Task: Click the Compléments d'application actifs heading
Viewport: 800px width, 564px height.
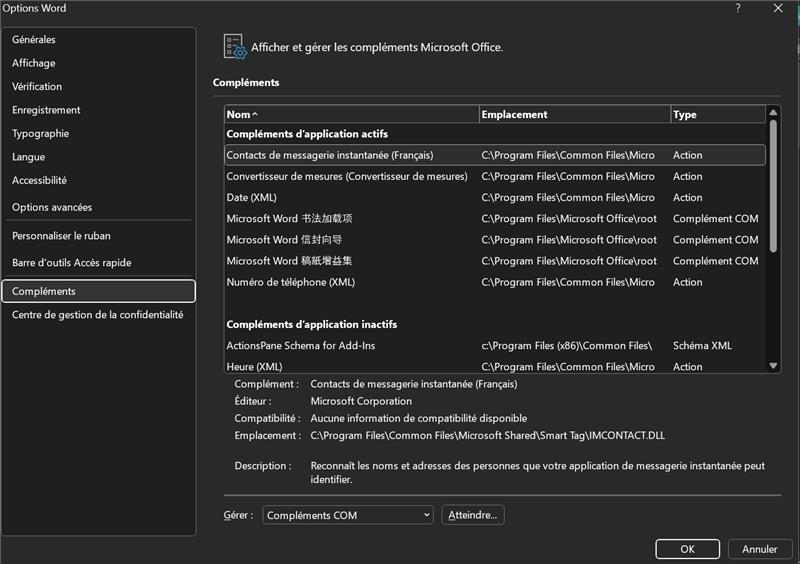Action: (307, 134)
